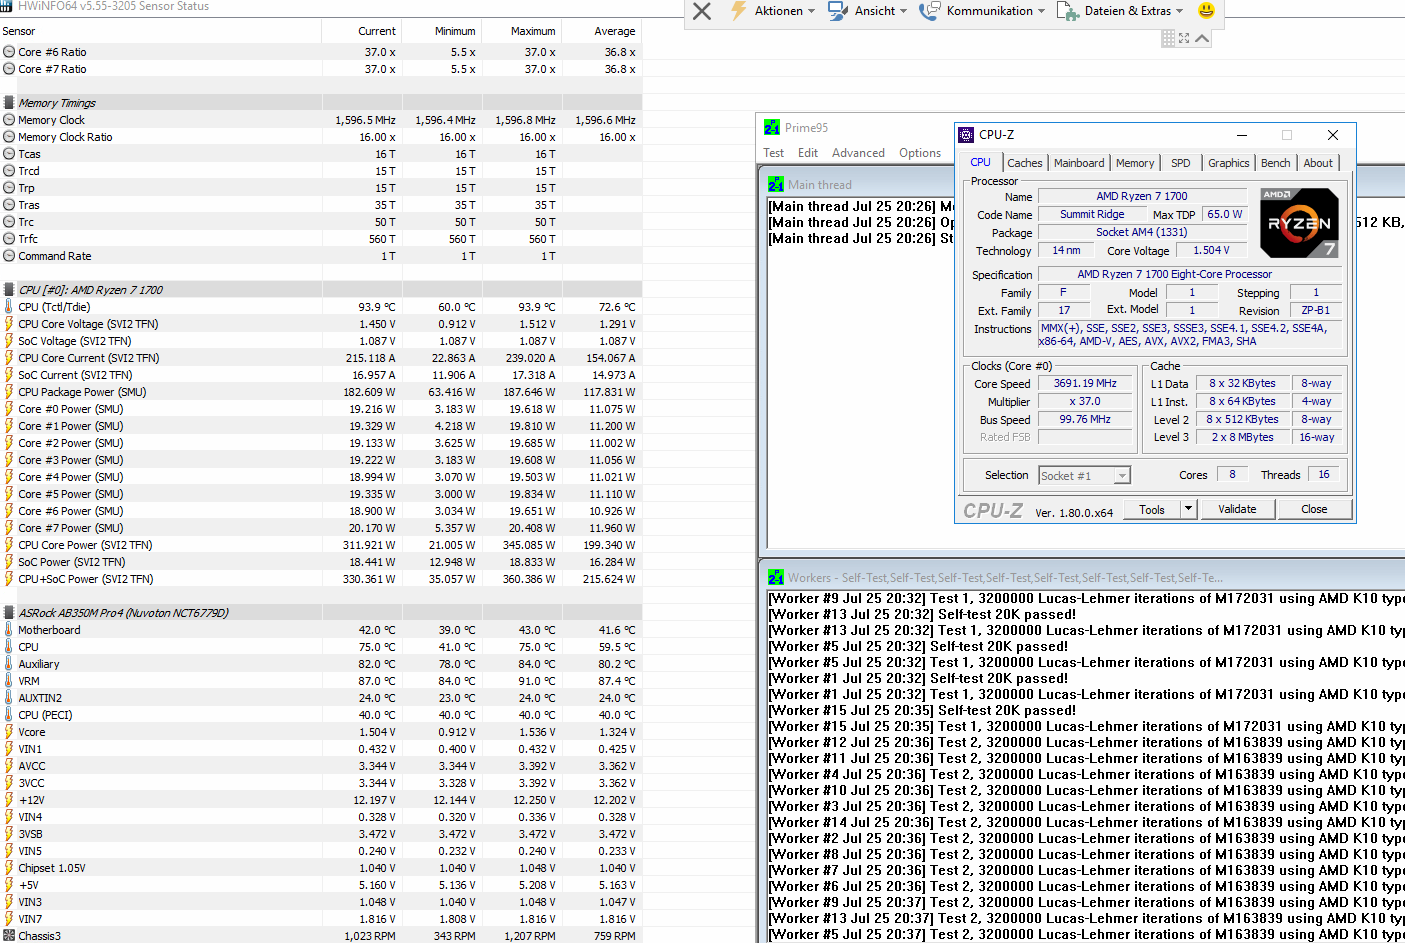Viewport: 1405px width, 943px height.
Task: Open the Socket #1 selection combo box
Action: coord(1084,476)
